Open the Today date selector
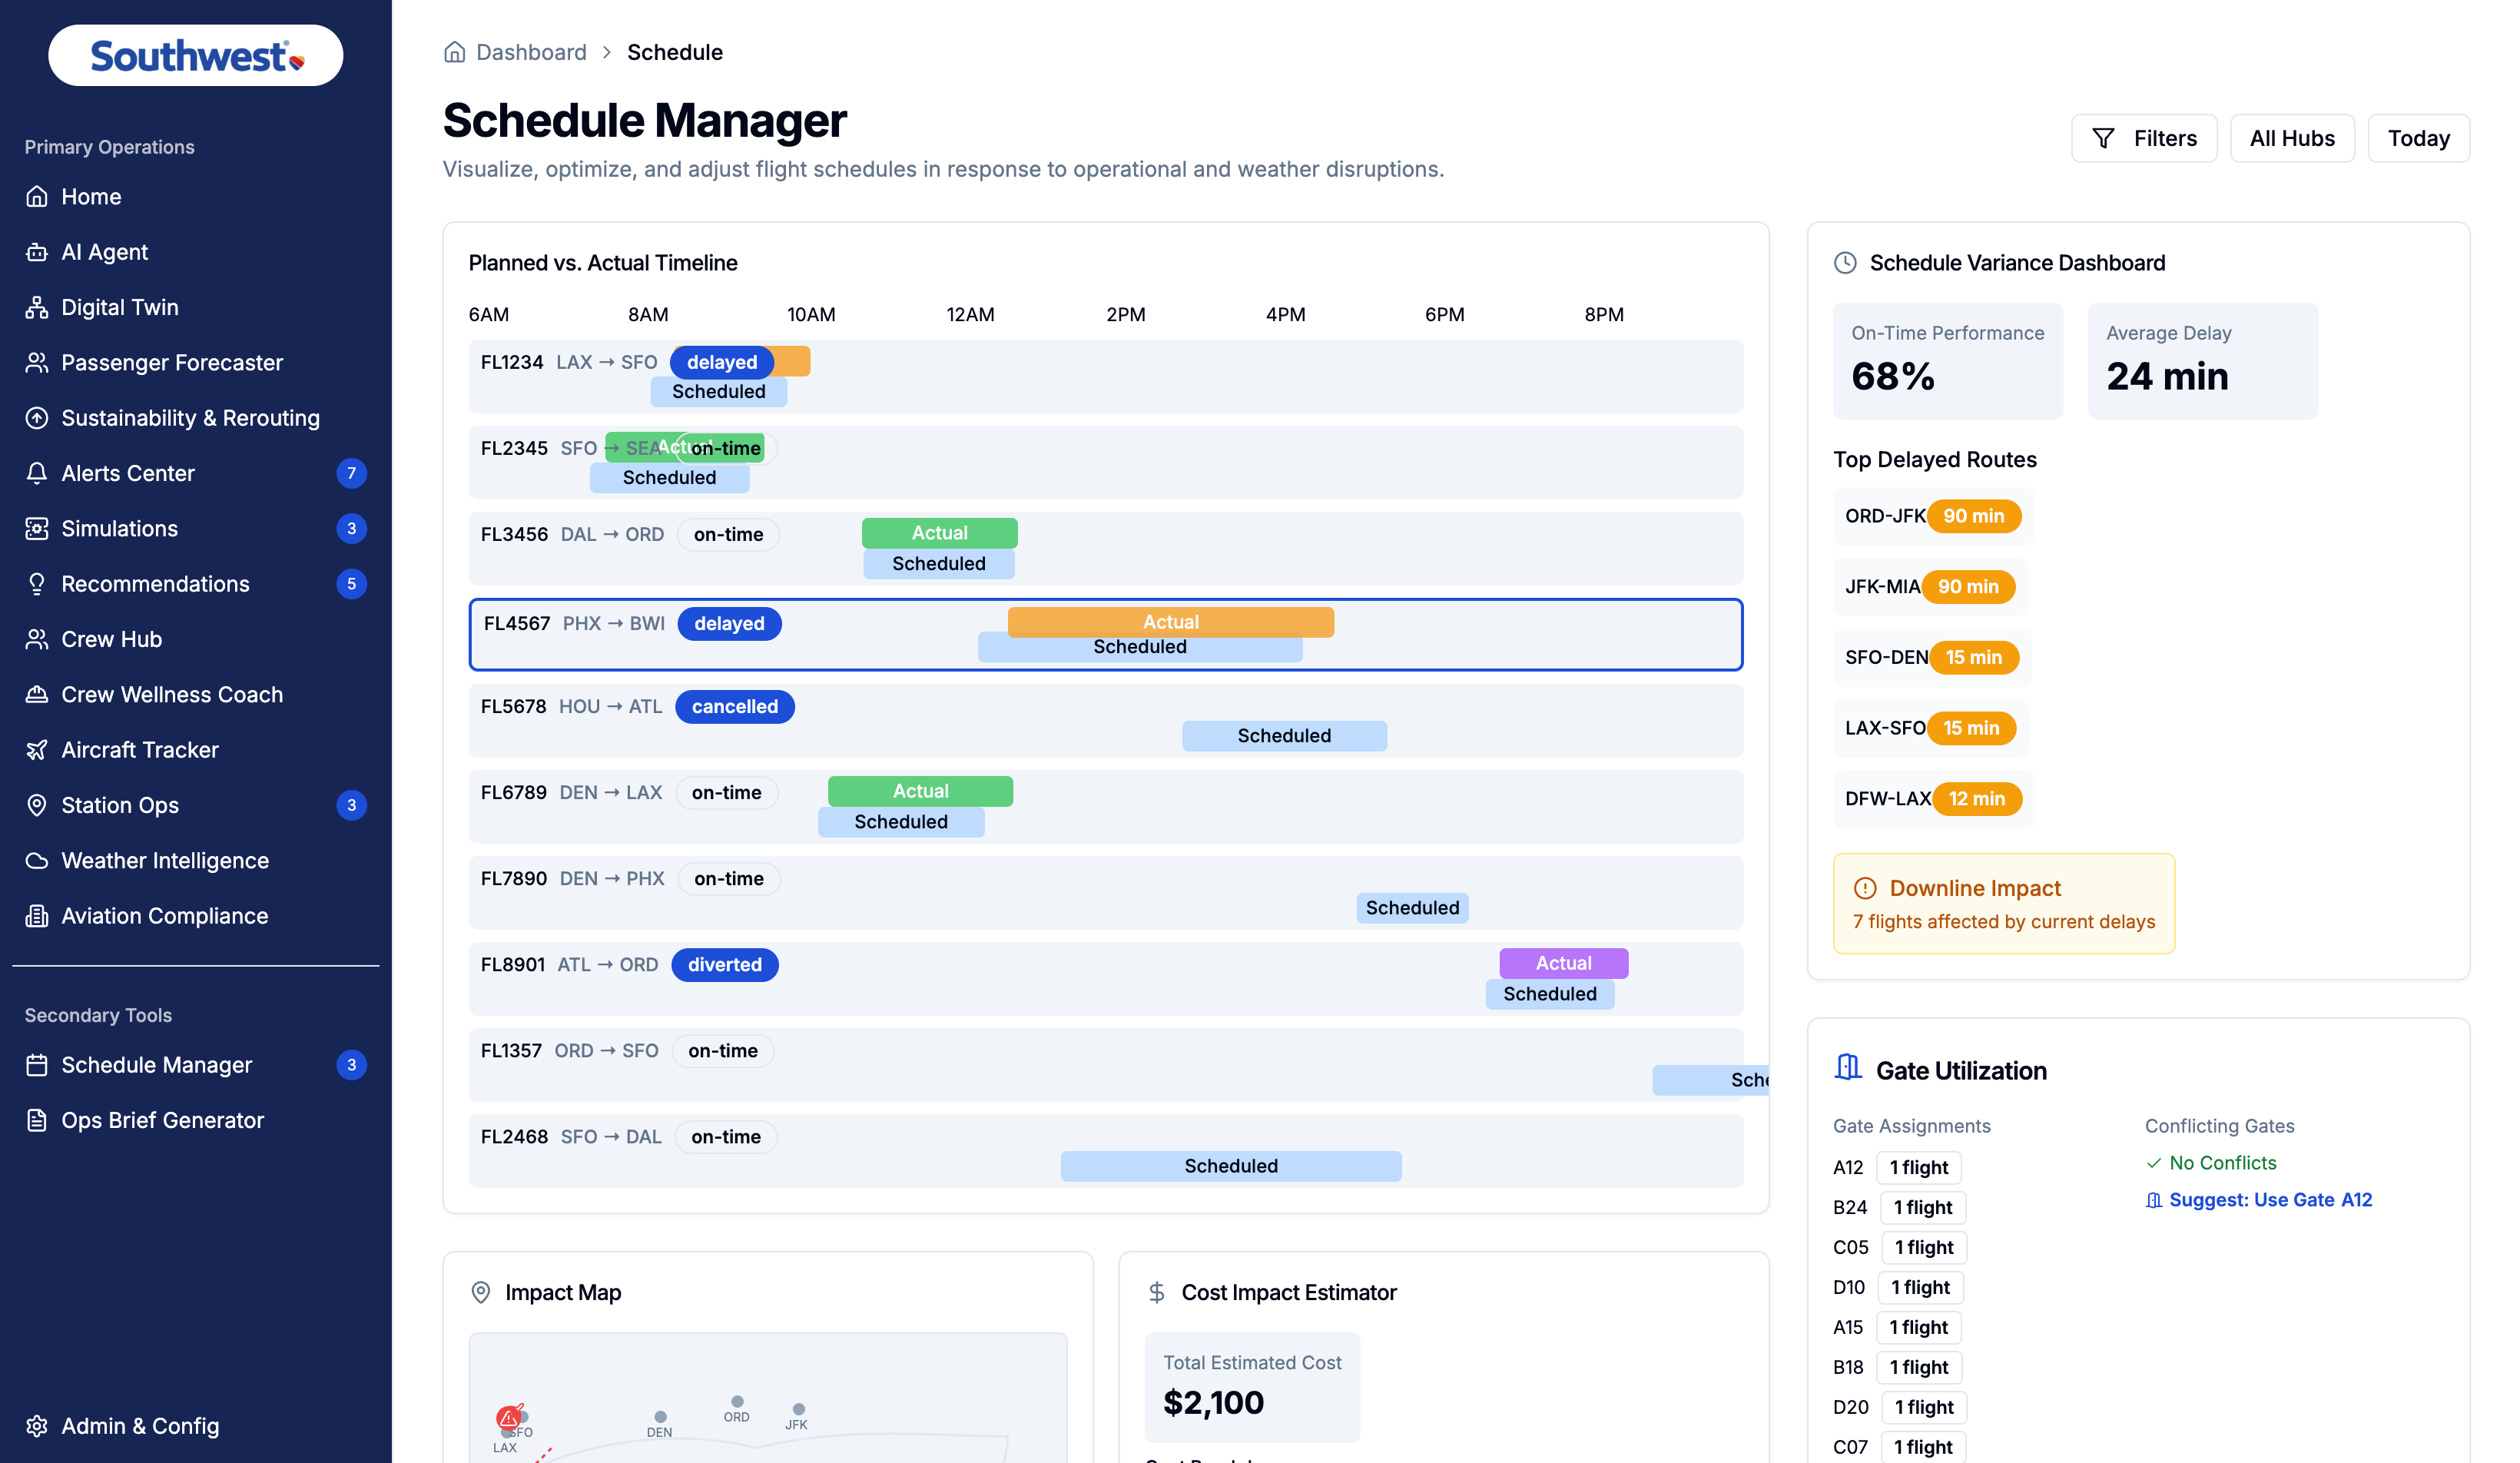Viewport: 2520px width, 1463px height. 2418,138
